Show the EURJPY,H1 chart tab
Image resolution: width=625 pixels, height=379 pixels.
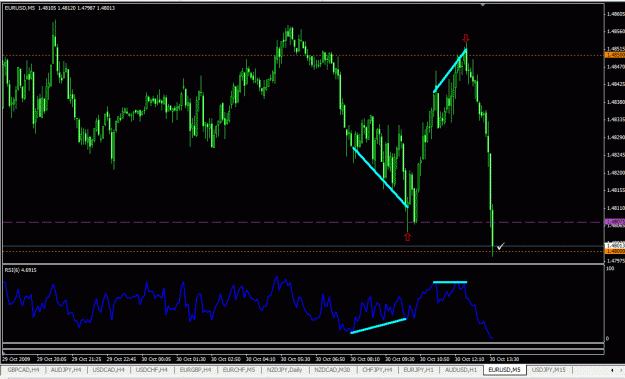(418, 370)
